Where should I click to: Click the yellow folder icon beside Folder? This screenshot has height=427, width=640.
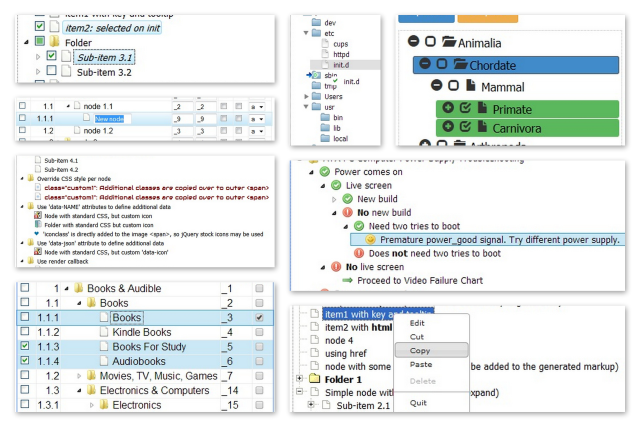point(54,41)
